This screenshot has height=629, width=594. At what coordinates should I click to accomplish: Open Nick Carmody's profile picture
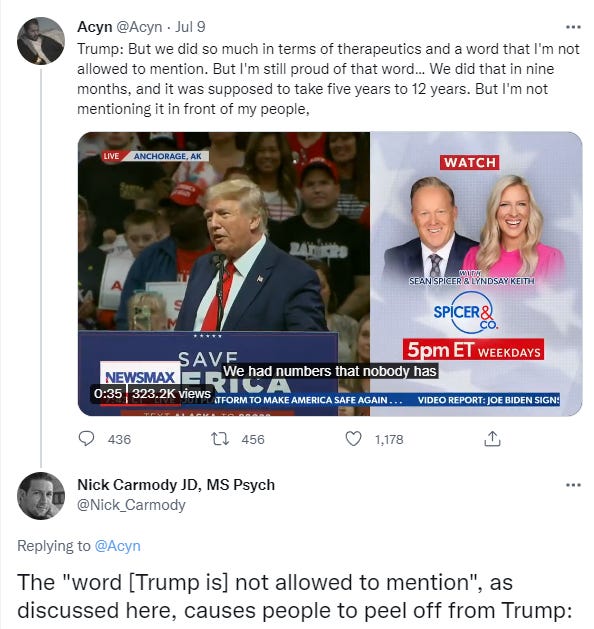click(41, 496)
